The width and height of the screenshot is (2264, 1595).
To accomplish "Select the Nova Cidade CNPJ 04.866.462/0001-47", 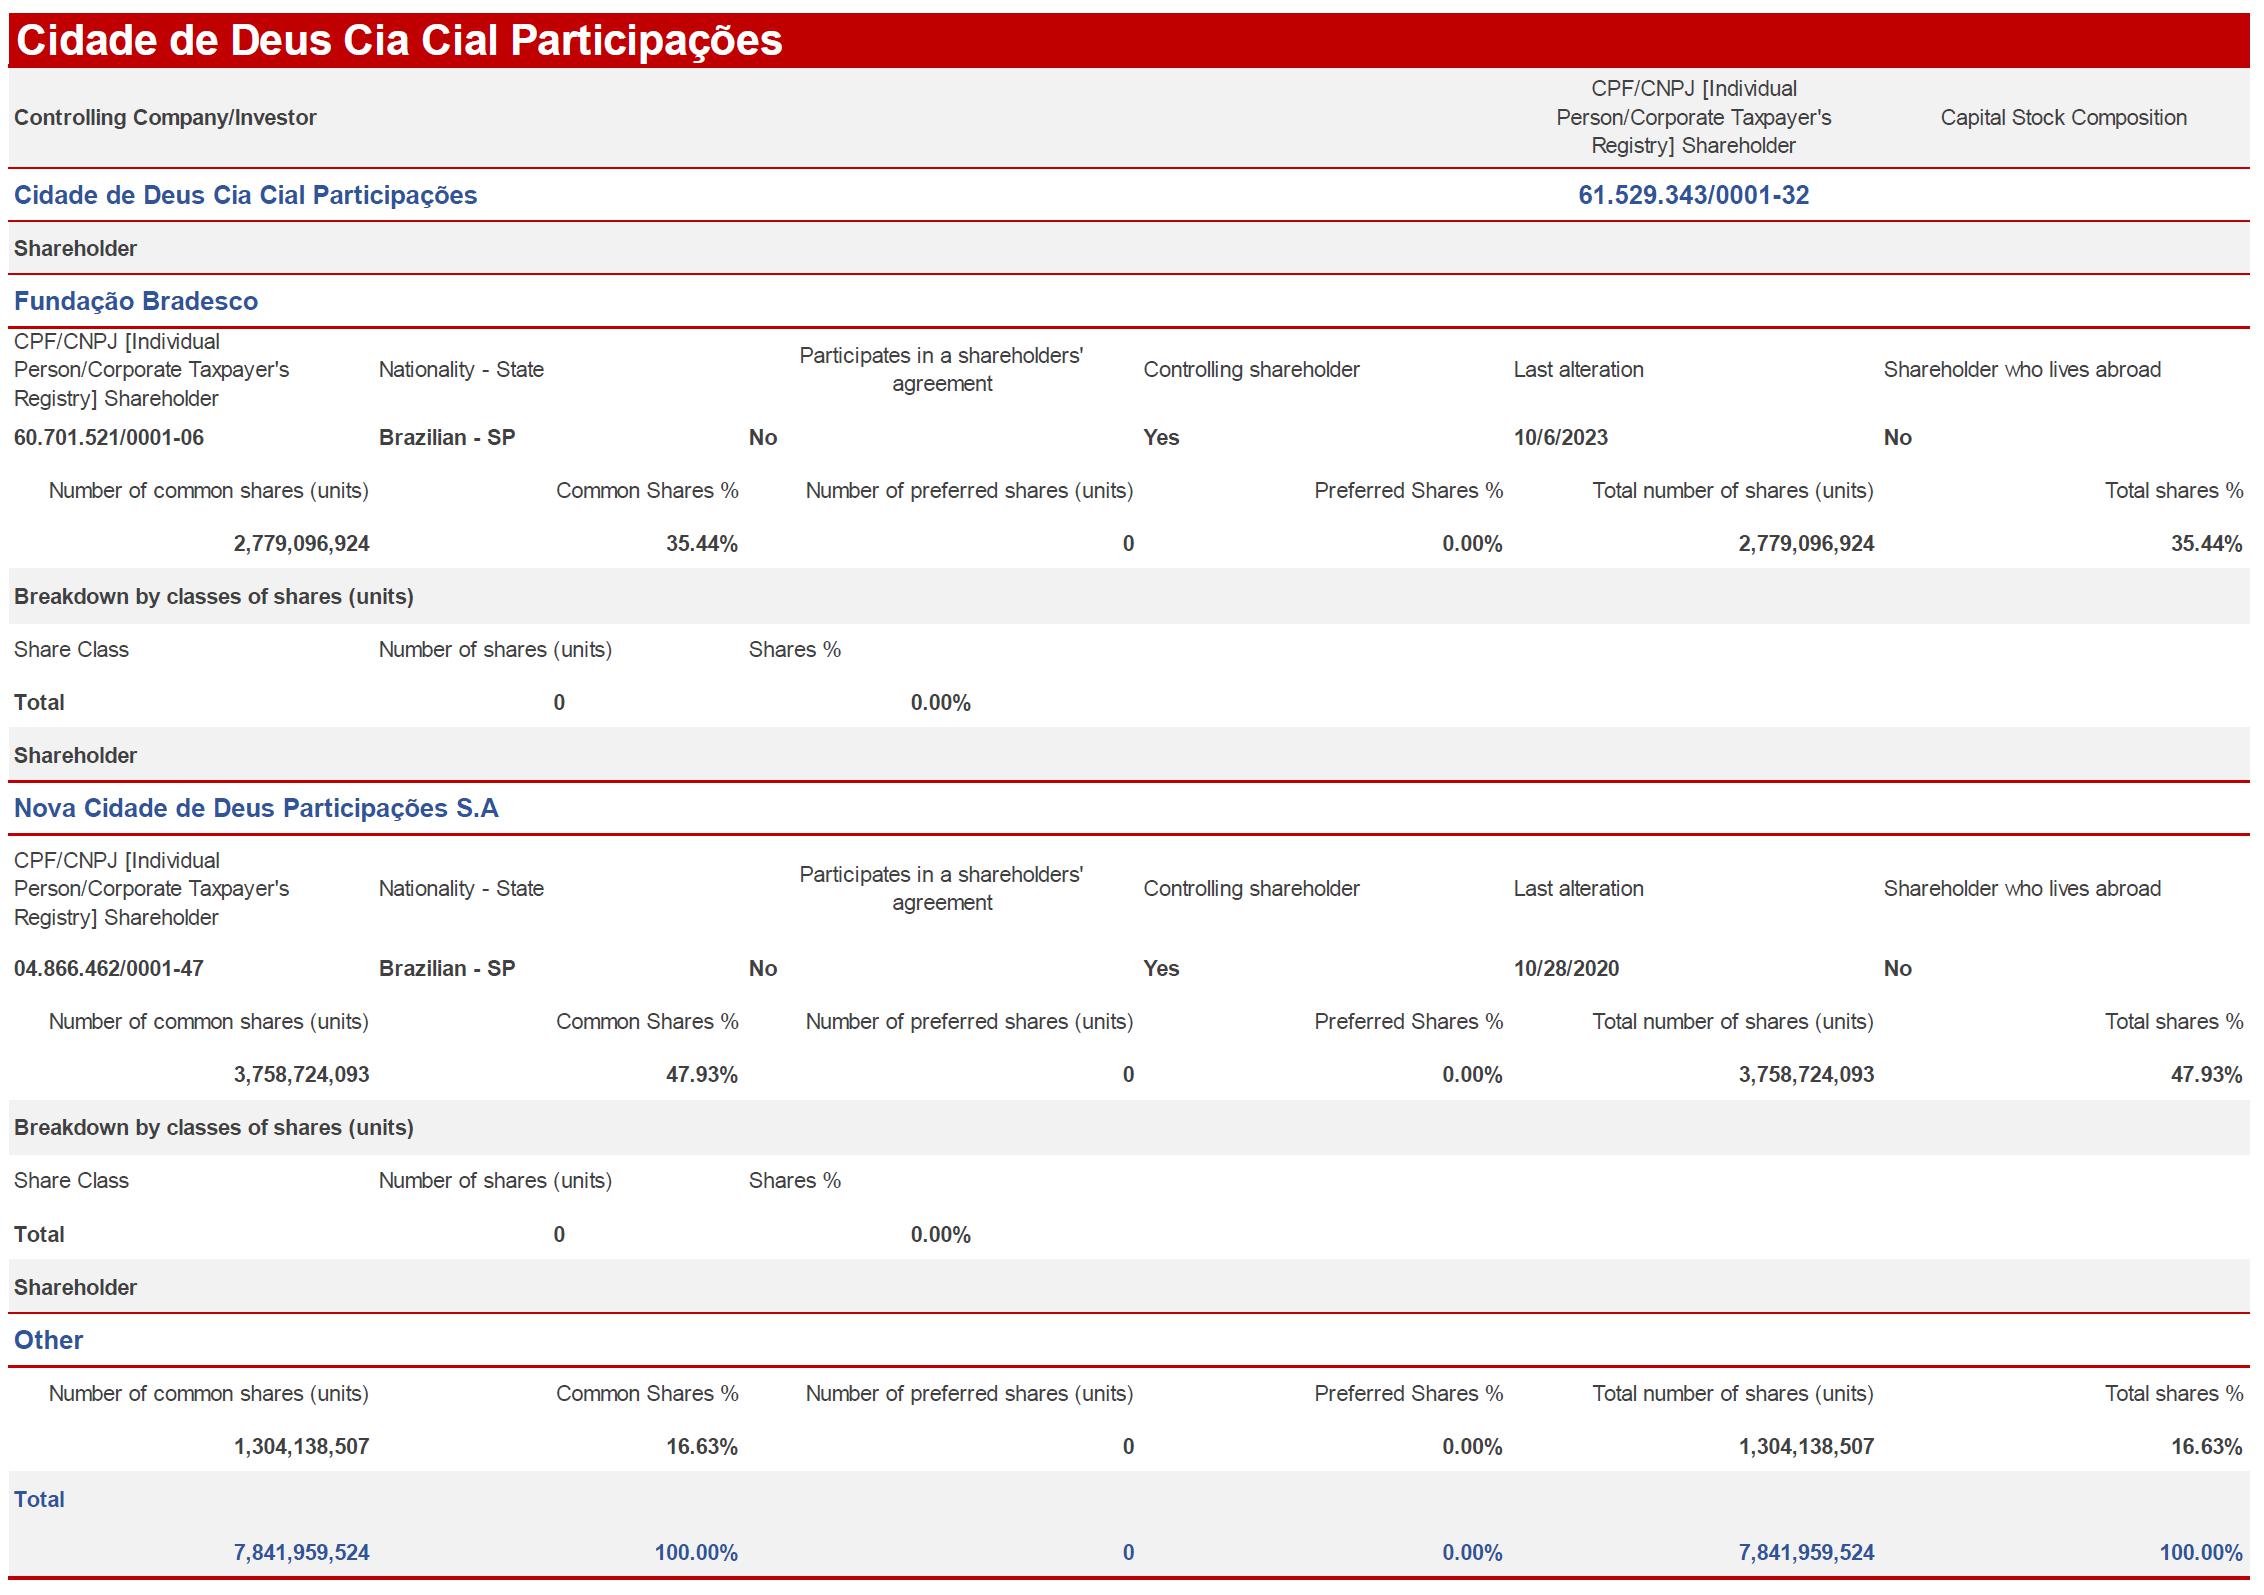I will click(x=109, y=968).
